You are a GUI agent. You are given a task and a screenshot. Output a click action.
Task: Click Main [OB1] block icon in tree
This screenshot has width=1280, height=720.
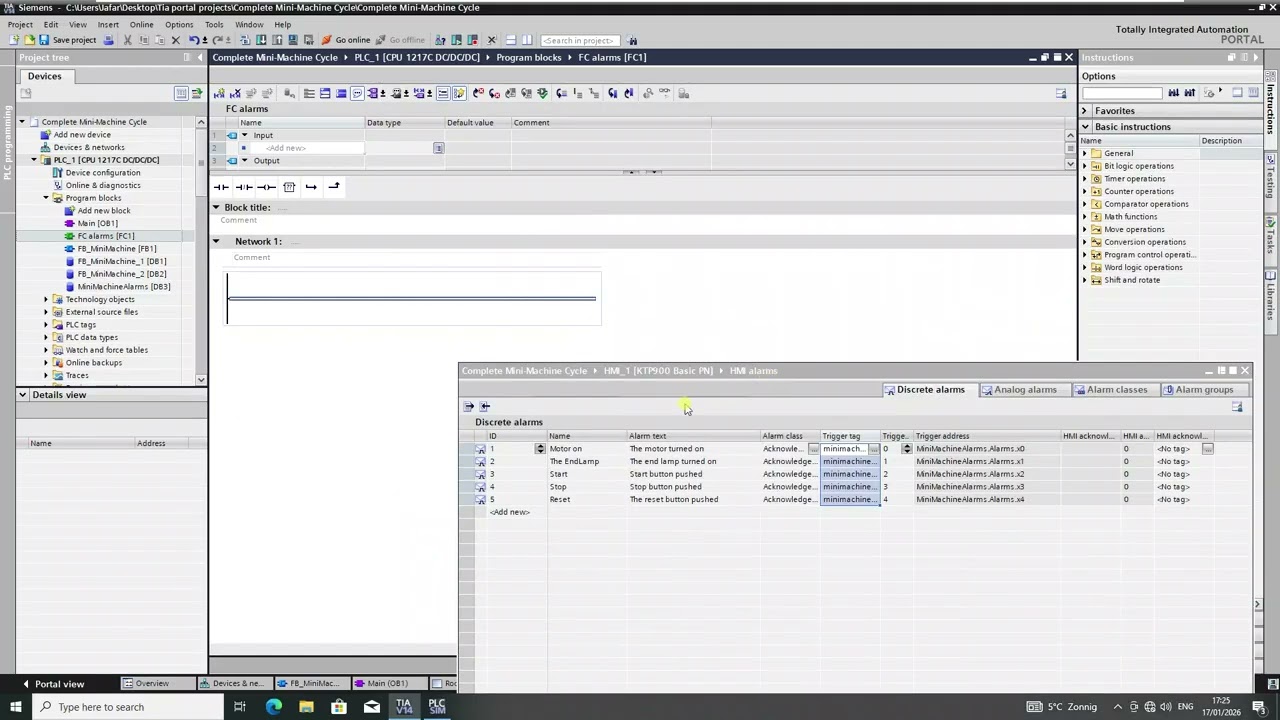click(69, 223)
